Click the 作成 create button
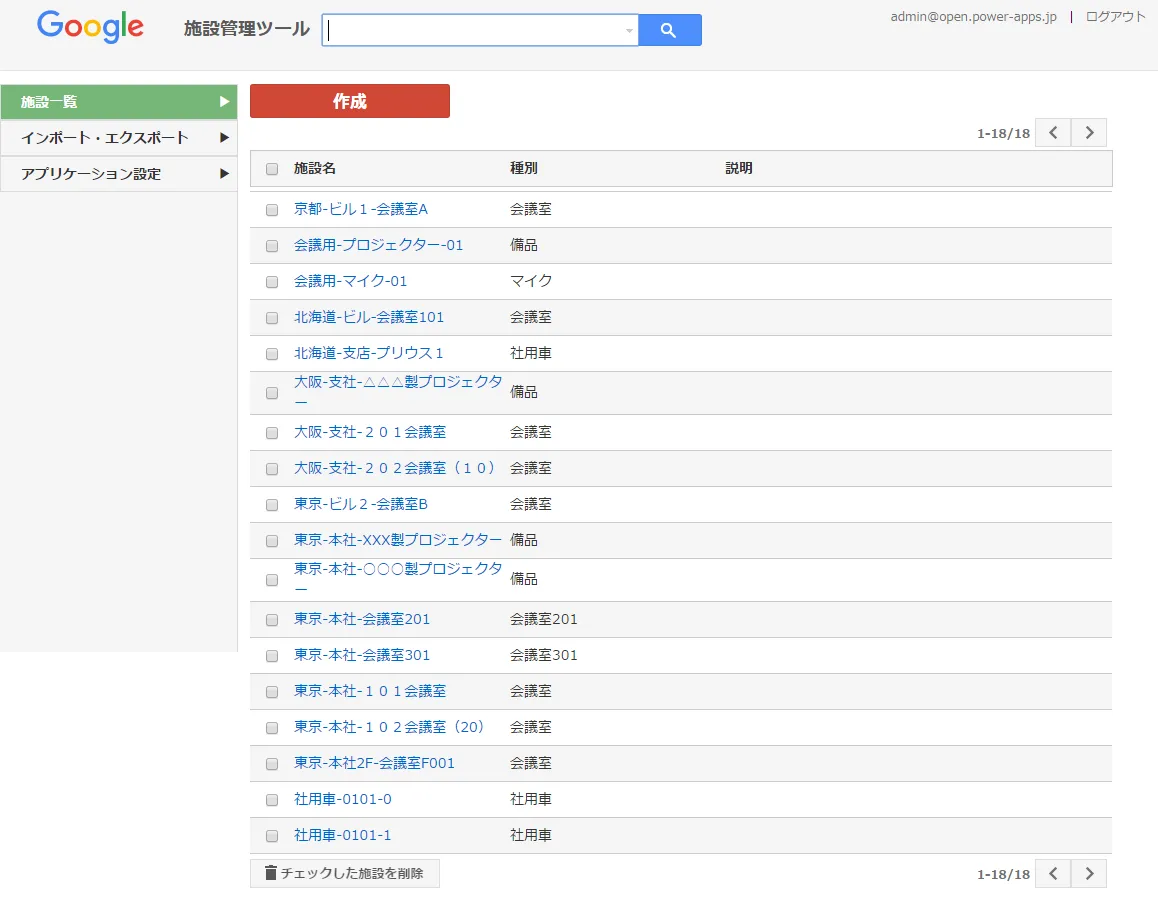The width and height of the screenshot is (1158, 905). click(x=349, y=101)
